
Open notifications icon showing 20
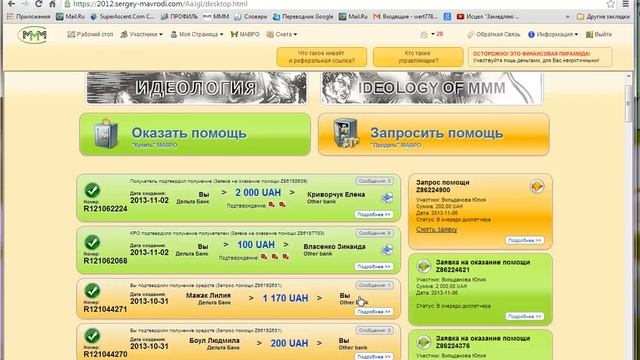pyautogui.click(x=431, y=34)
